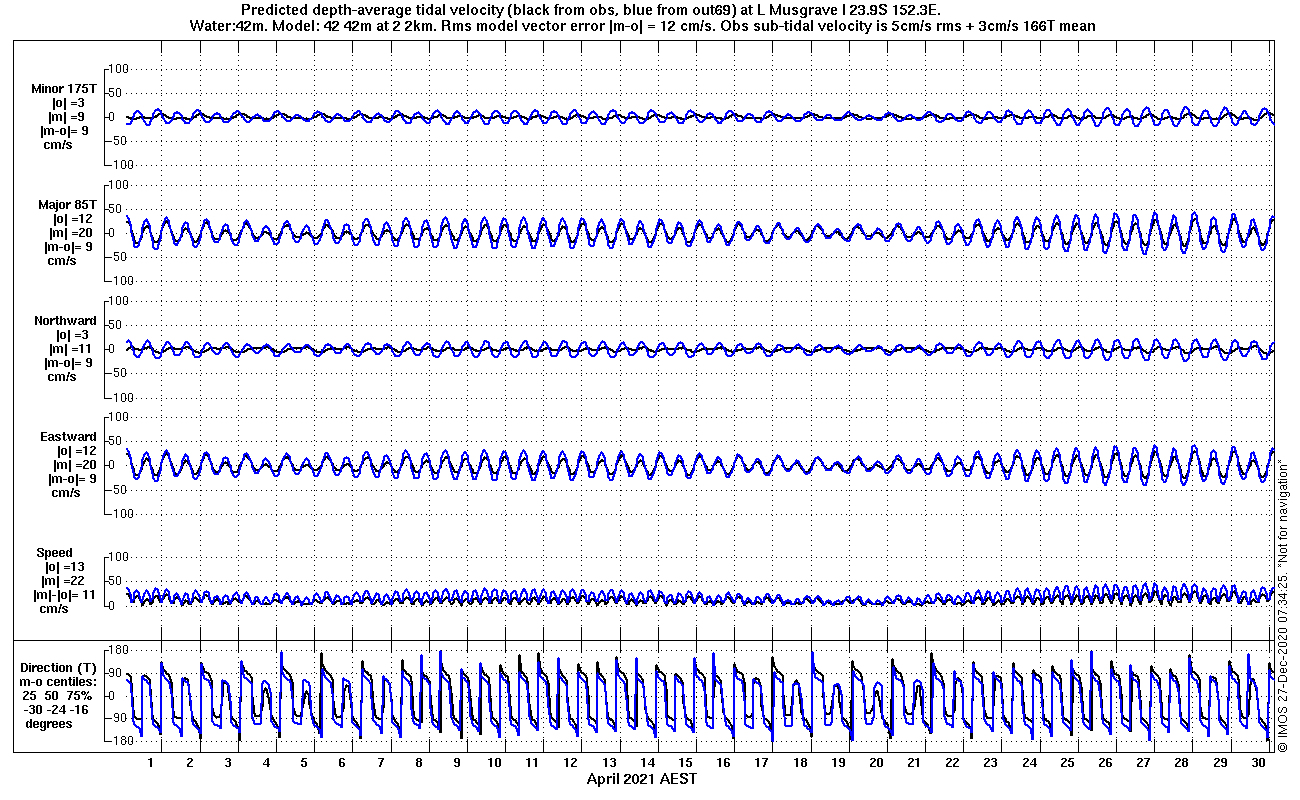The width and height of the screenshot is (1300, 800).
Task: Click '|m| =22' in the Speed panel
Action: coord(63,581)
